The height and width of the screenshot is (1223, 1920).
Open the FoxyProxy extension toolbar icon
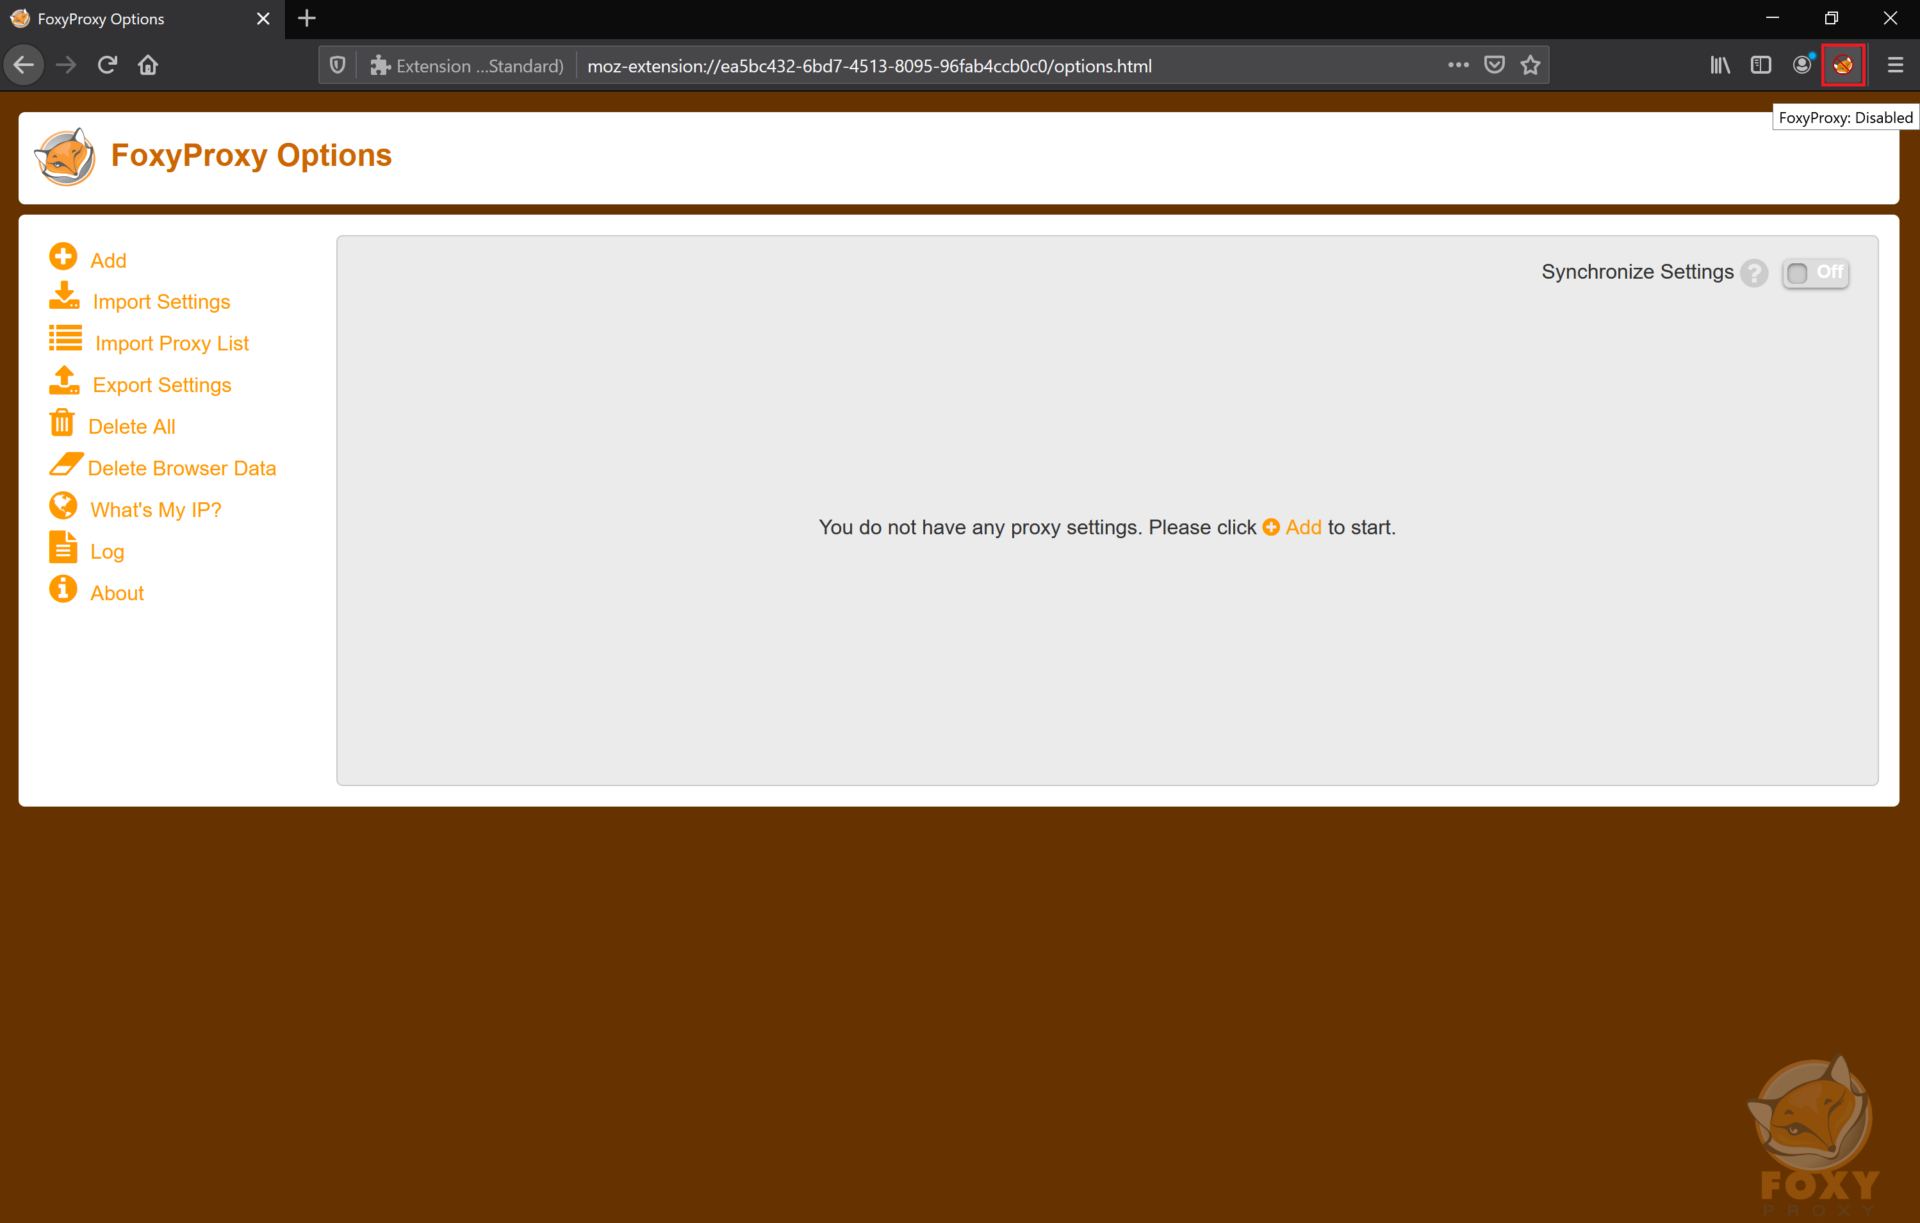(1845, 64)
